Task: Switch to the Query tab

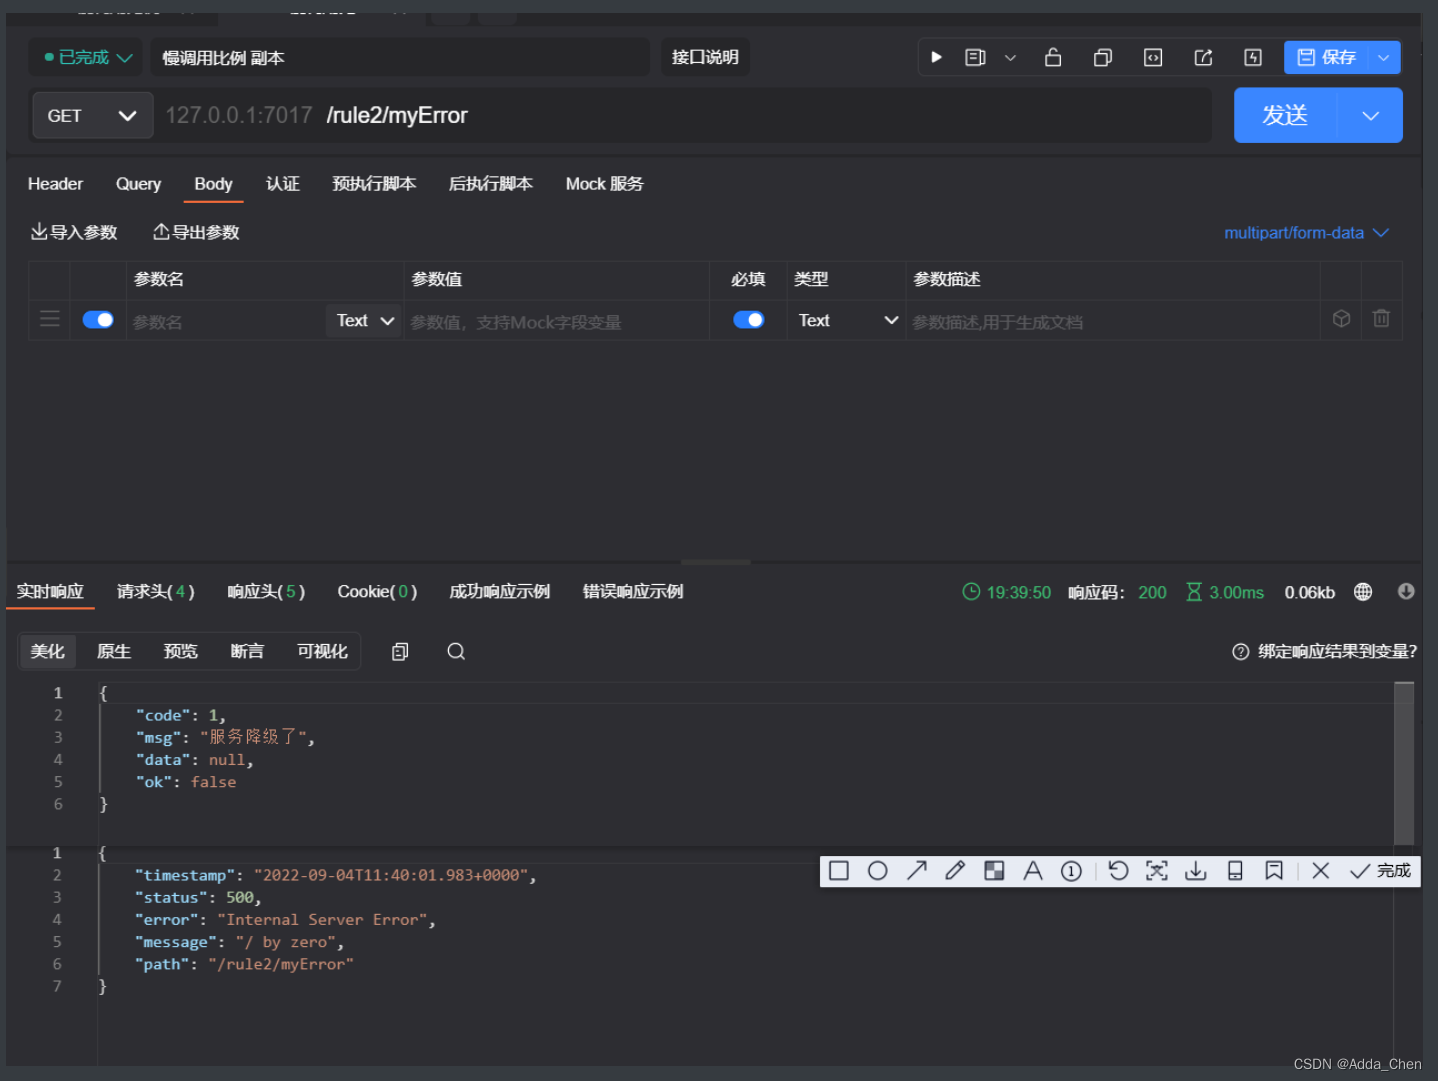Action: (138, 183)
